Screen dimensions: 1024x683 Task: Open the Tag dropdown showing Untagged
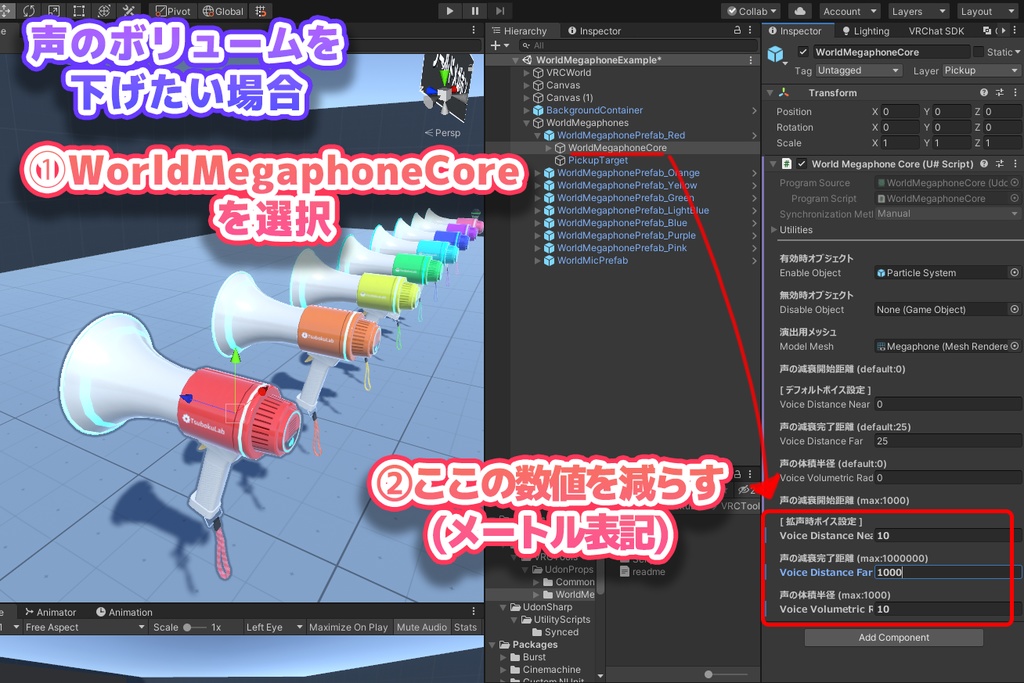pyautogui.click(x=858, y=70)
